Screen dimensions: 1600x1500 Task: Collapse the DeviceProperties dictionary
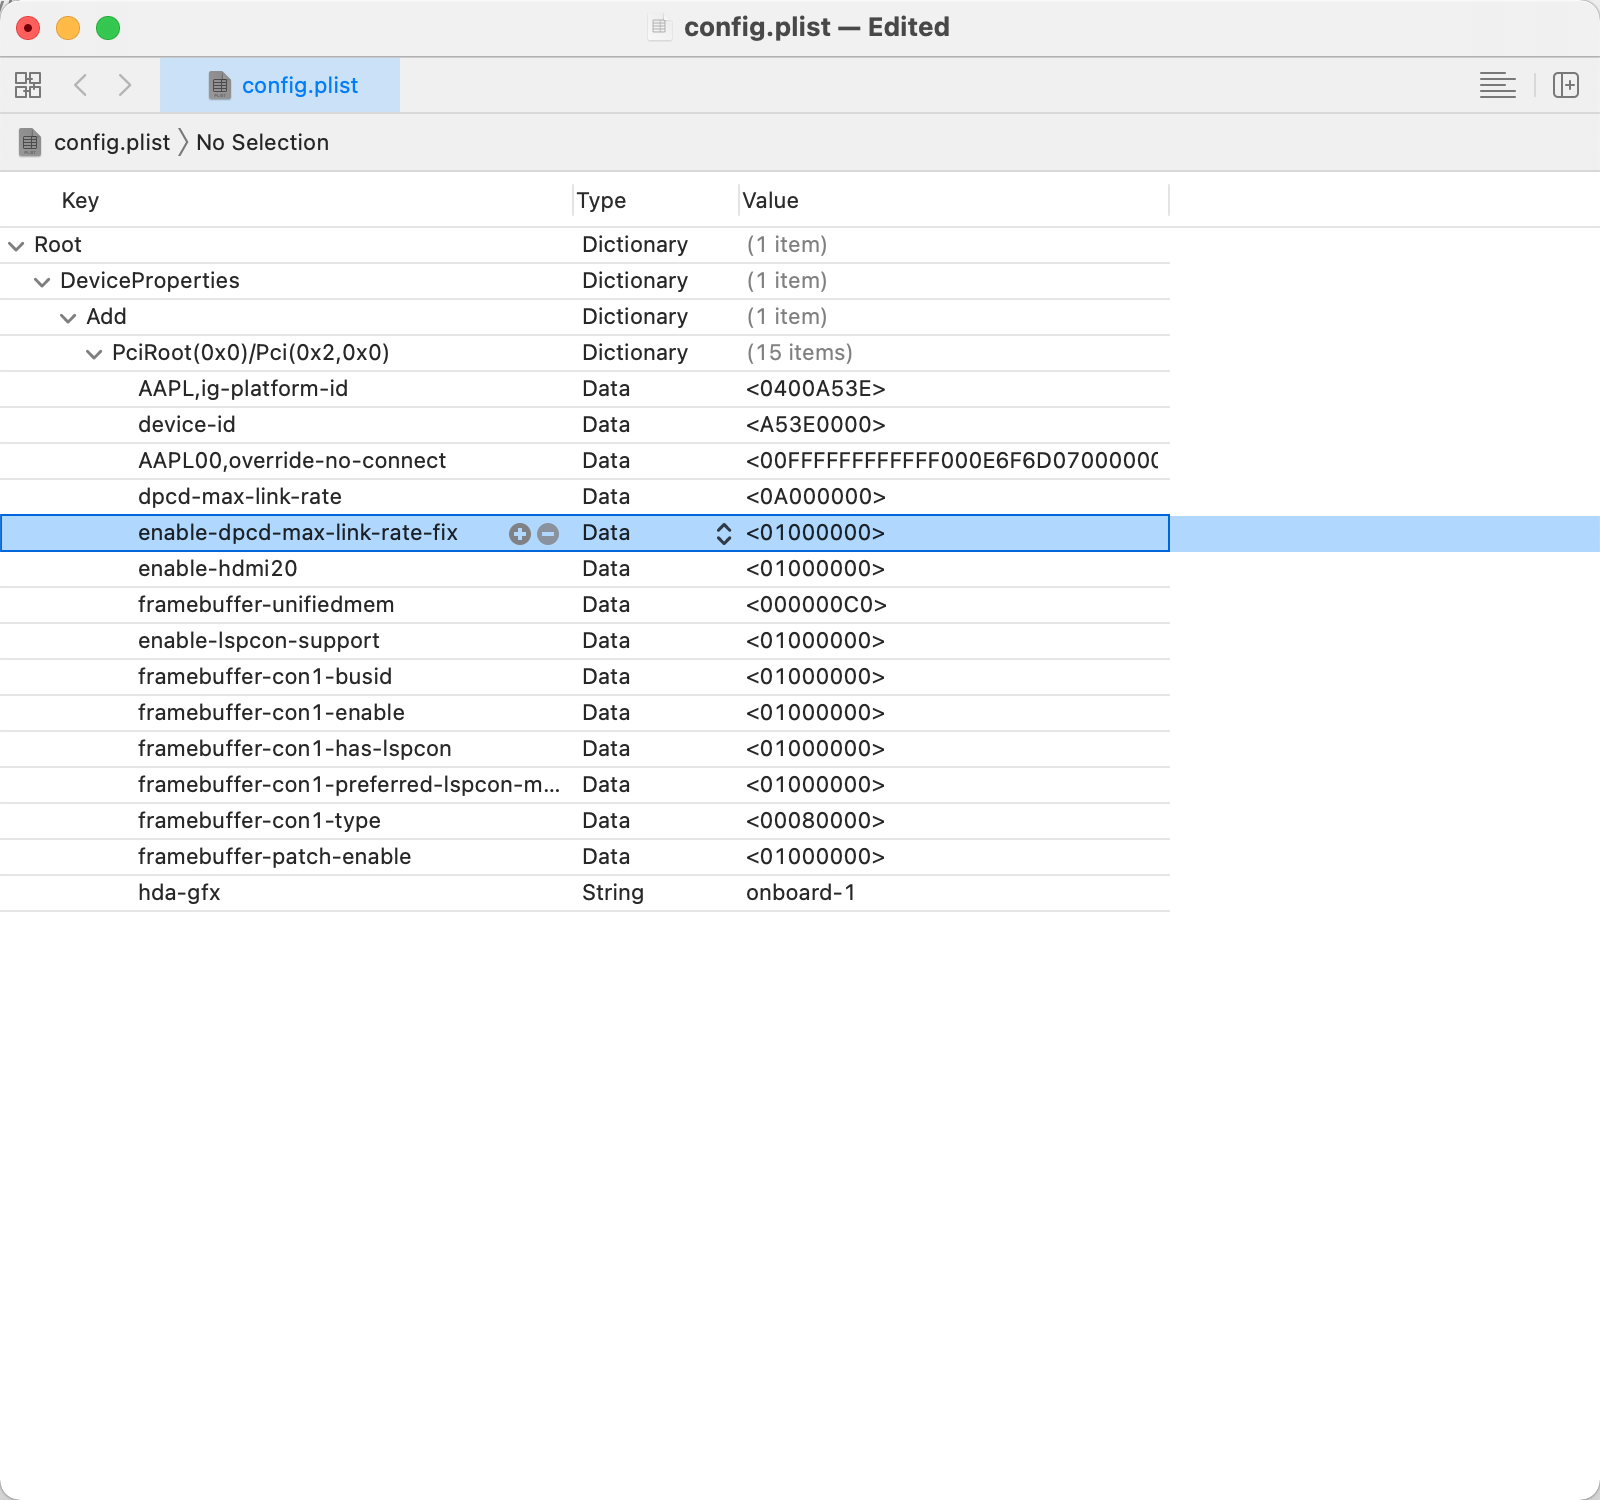pyautogui.click(x=41, y=281)
